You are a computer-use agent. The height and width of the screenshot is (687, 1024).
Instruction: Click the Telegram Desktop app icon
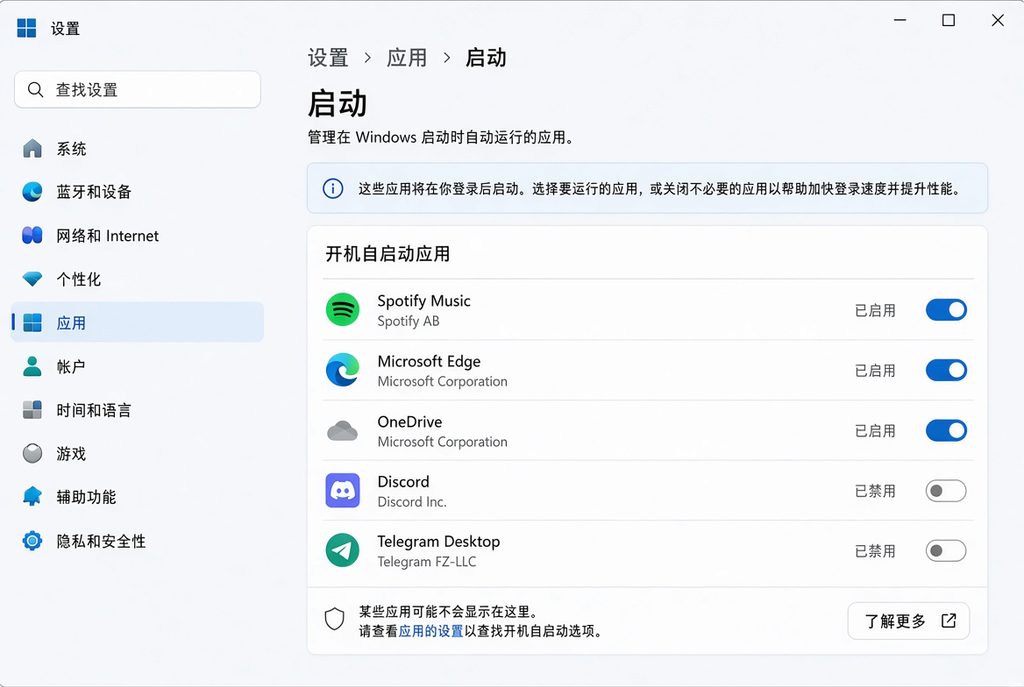[x=342, y=551]
